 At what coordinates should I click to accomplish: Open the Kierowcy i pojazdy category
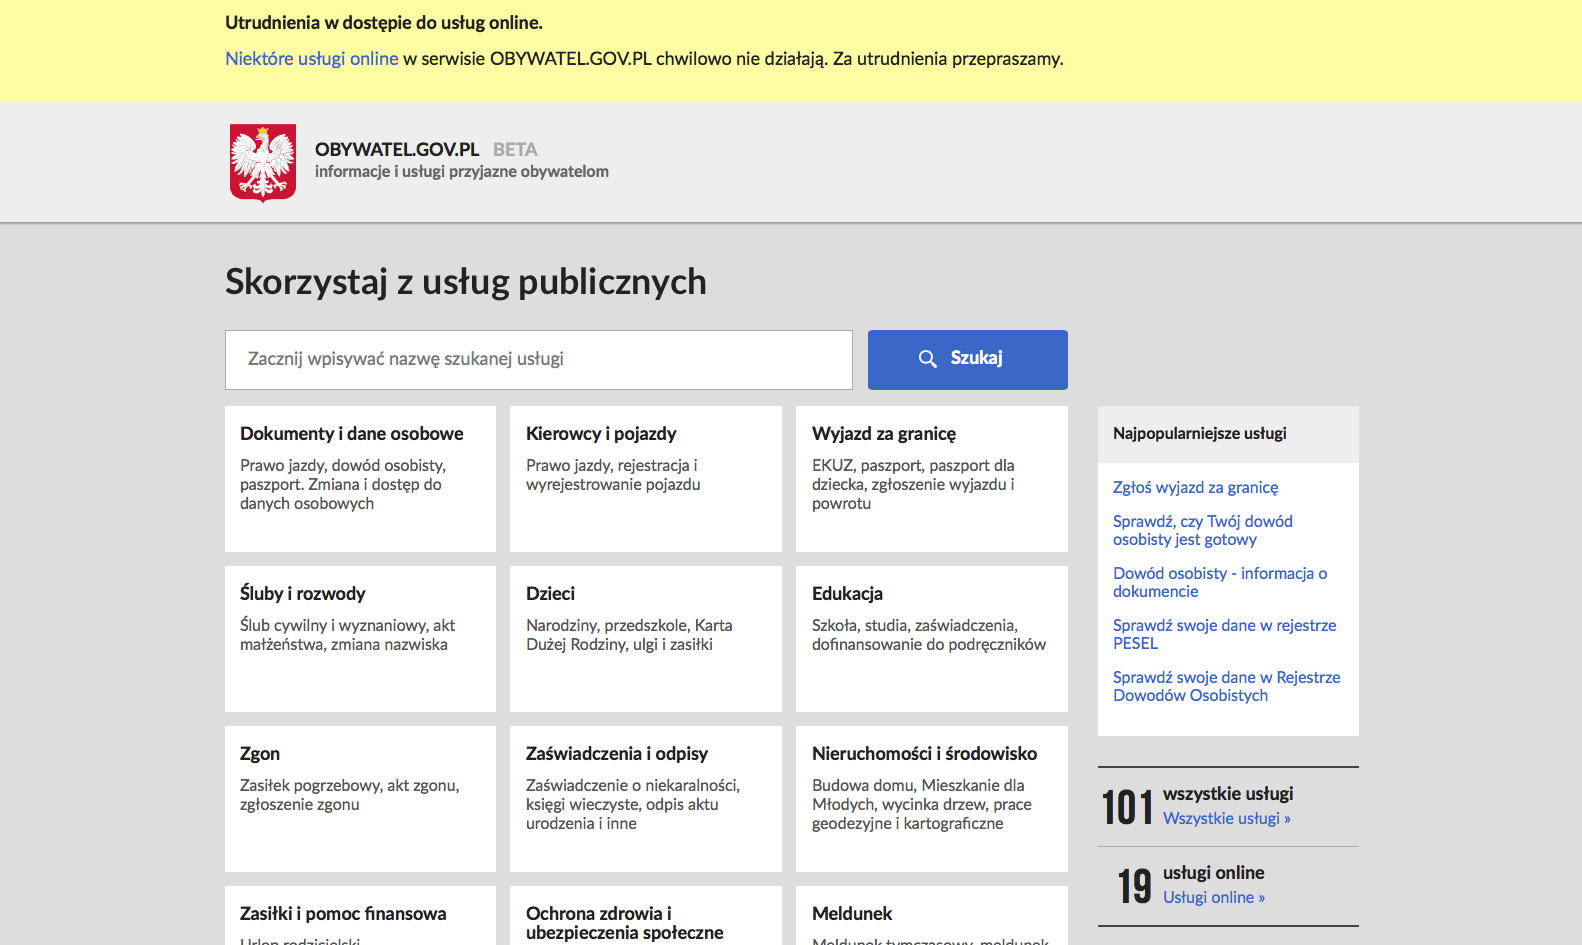(x=646, y=479)
